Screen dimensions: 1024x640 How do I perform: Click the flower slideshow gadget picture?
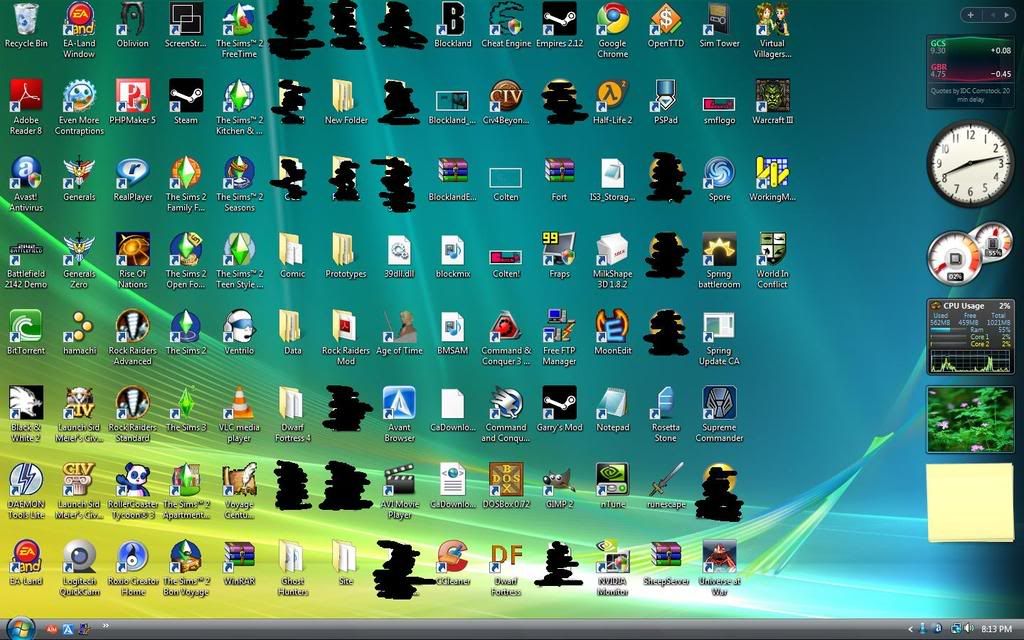pos(970,419)
